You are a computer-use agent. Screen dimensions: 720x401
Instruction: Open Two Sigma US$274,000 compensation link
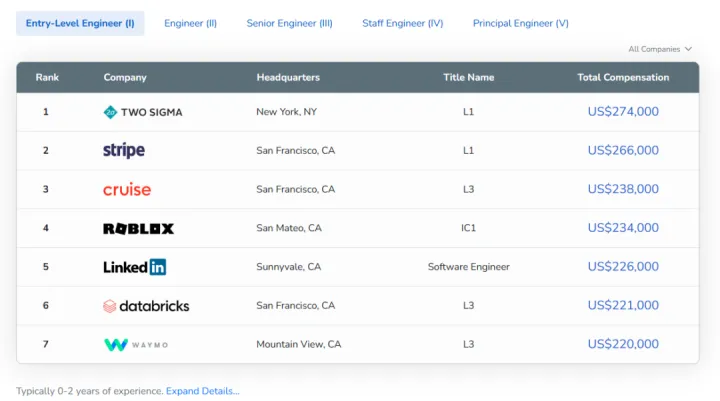[x=623, y=112]
